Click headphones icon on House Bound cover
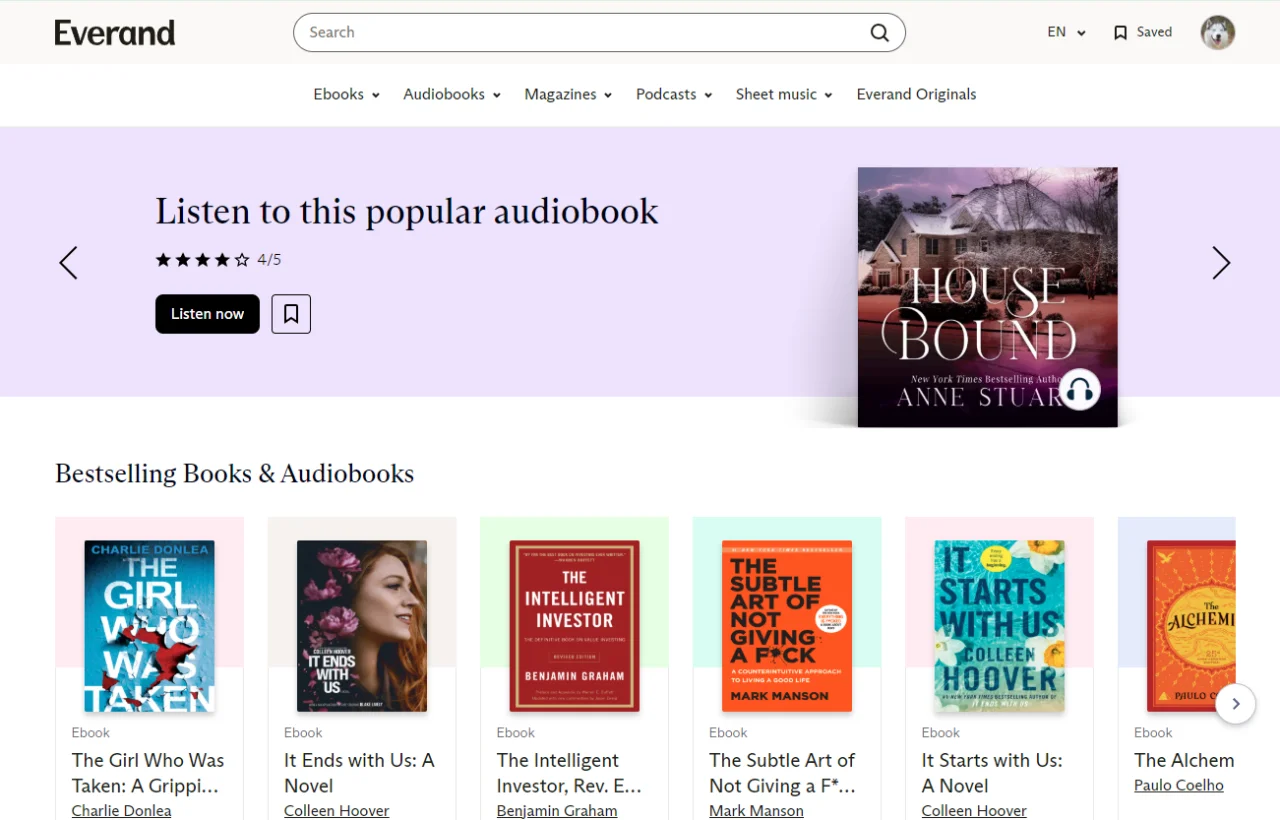Screen dimensions: 1280x820 [1079, 390]
